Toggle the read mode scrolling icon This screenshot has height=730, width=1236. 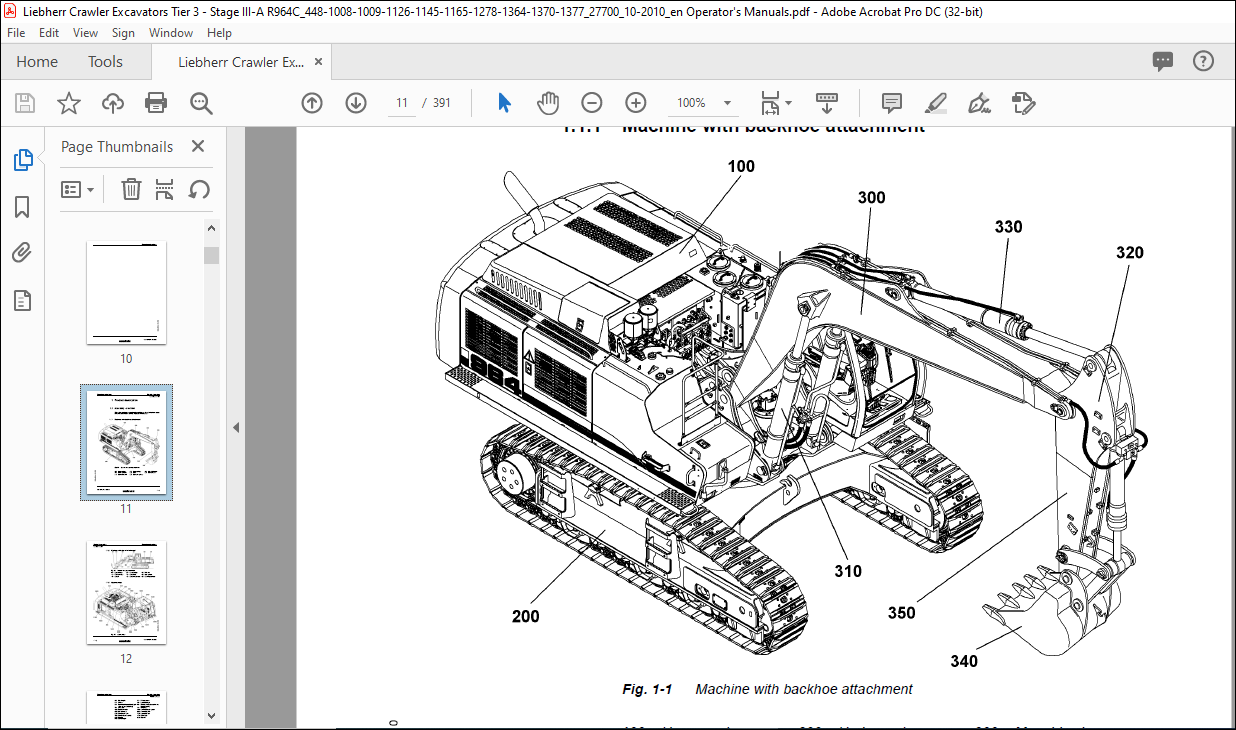tap(827, 103)
